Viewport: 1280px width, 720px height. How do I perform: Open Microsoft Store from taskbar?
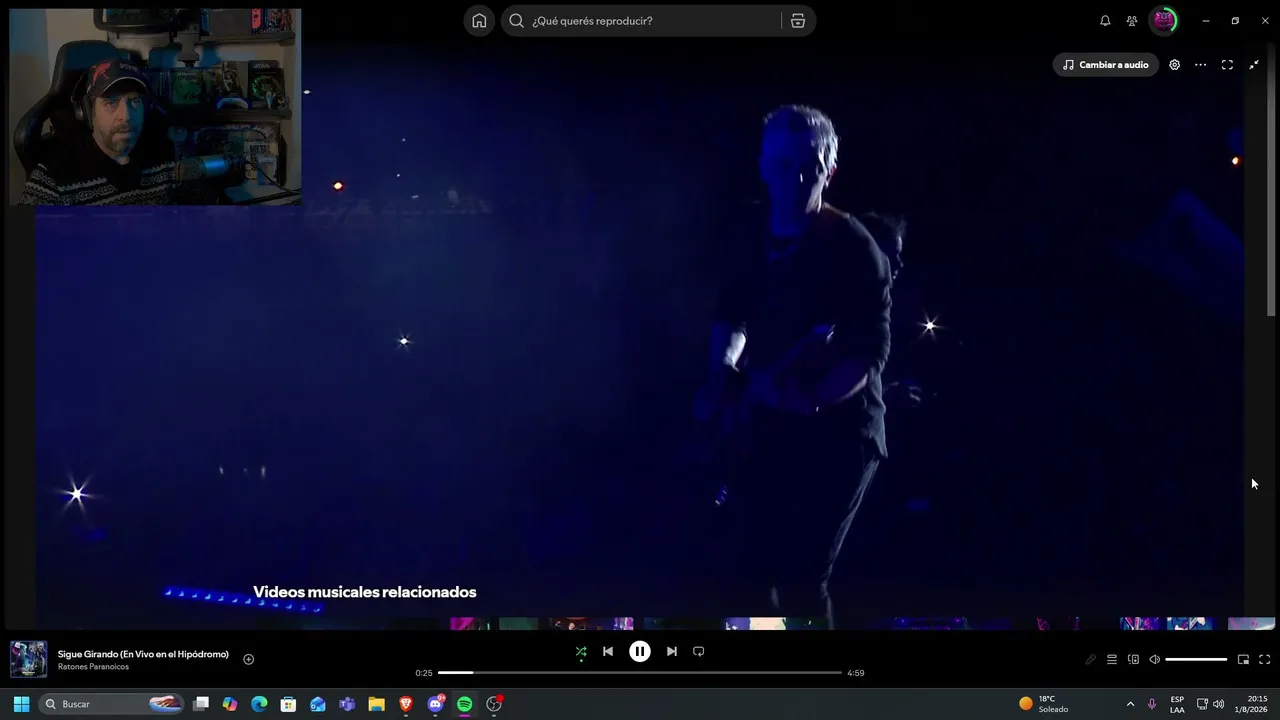288,704
